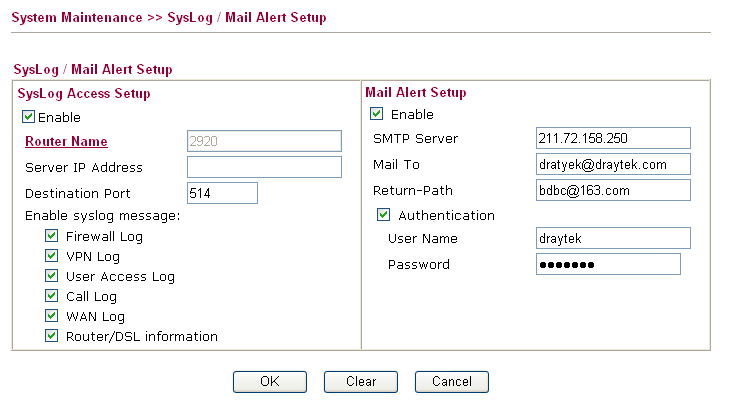Click the Password input field
Screen dimensions: 732x412
(x=608, y=264)
